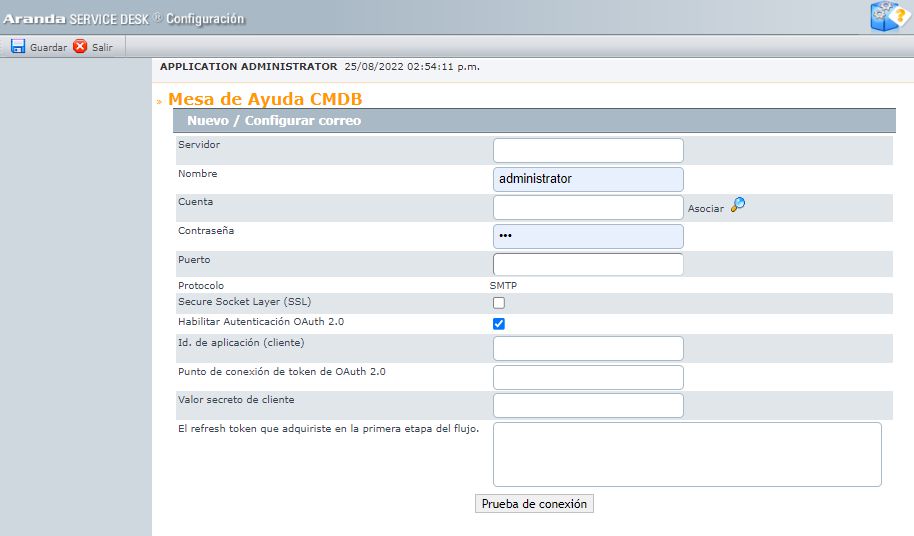This screenshot has height=536, width=914.
Task: Focus the Puerto input field
Action: coord(588,265)
